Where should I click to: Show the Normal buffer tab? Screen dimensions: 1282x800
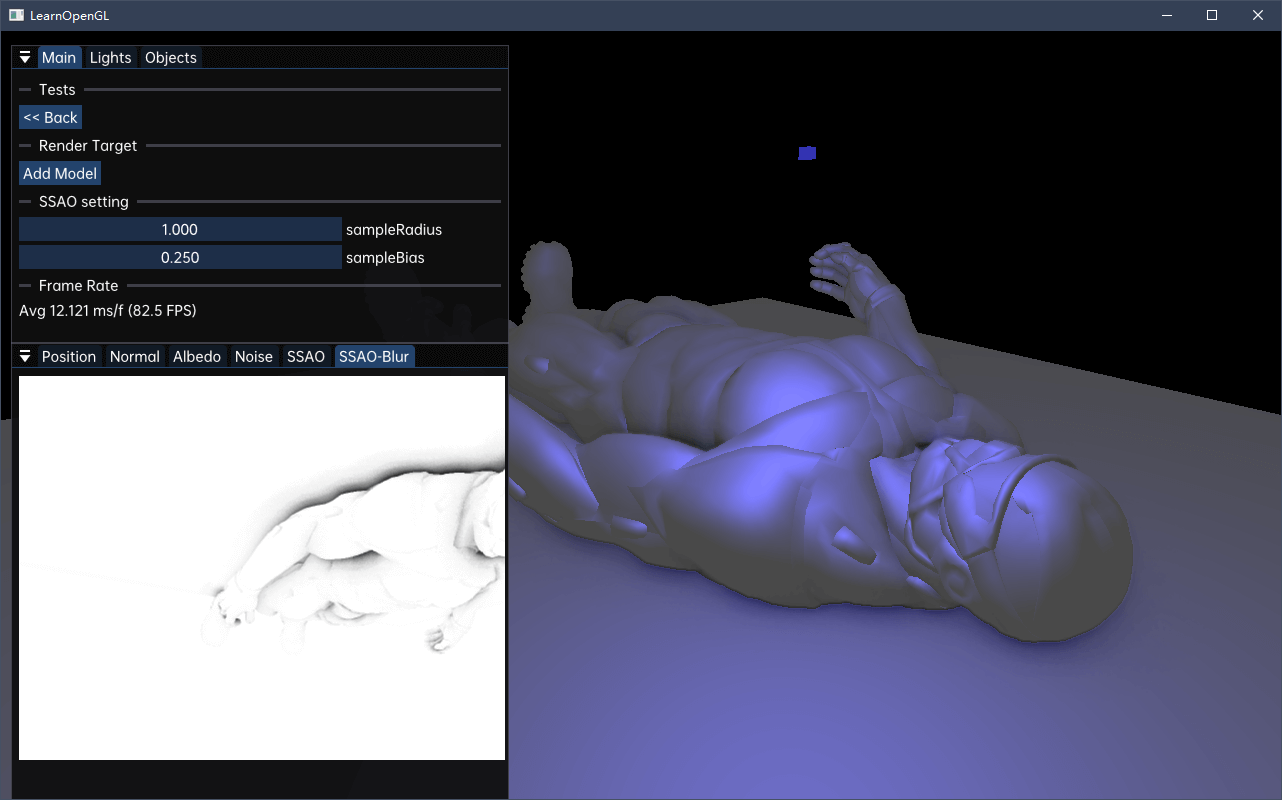pyautogui.click(x=135, y=357)
